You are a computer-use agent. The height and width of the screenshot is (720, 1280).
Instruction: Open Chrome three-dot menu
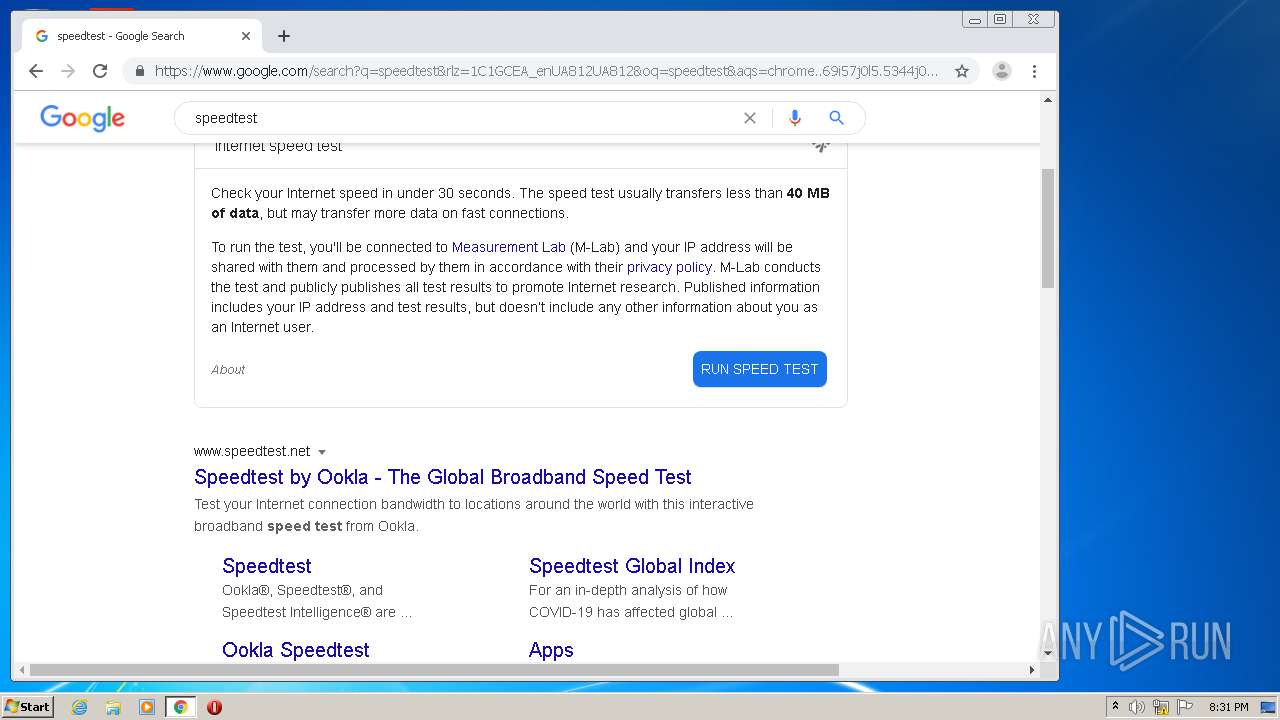1034,71
